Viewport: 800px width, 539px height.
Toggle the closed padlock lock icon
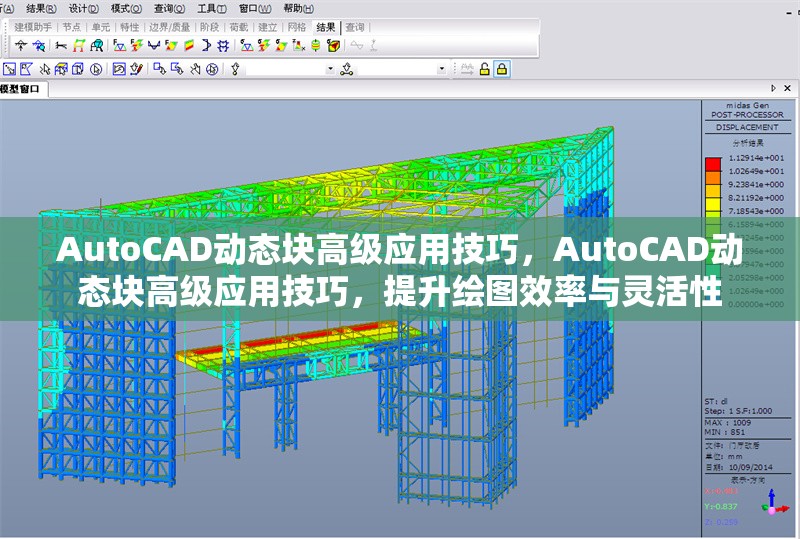tap(502, 69)
